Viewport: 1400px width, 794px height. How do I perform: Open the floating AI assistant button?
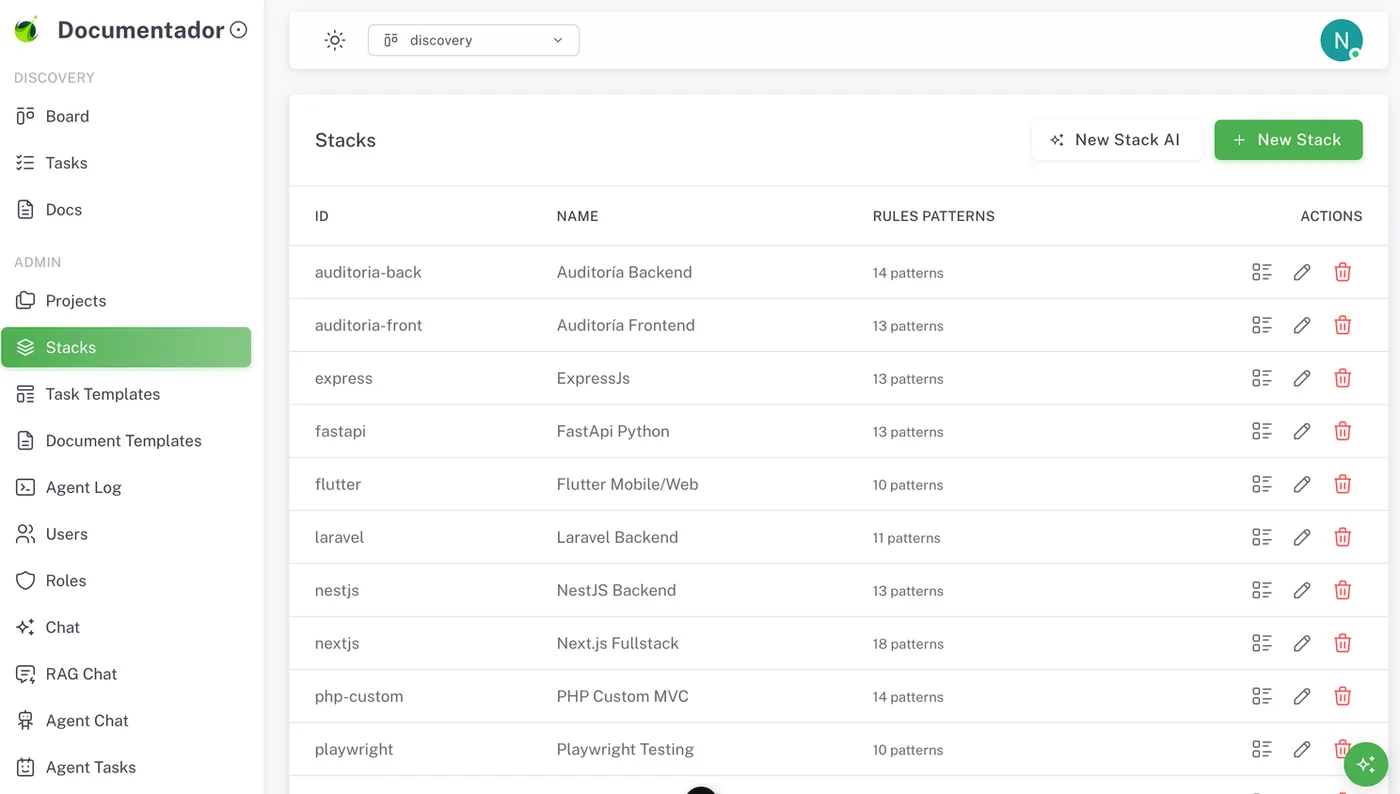click(x=1366, y=765)
